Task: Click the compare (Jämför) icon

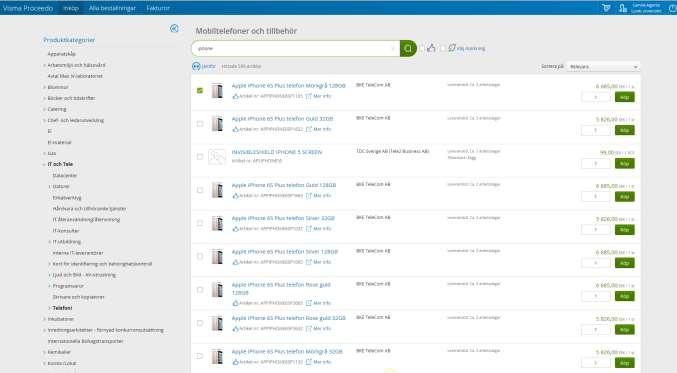Action: [x=196, y=66]
